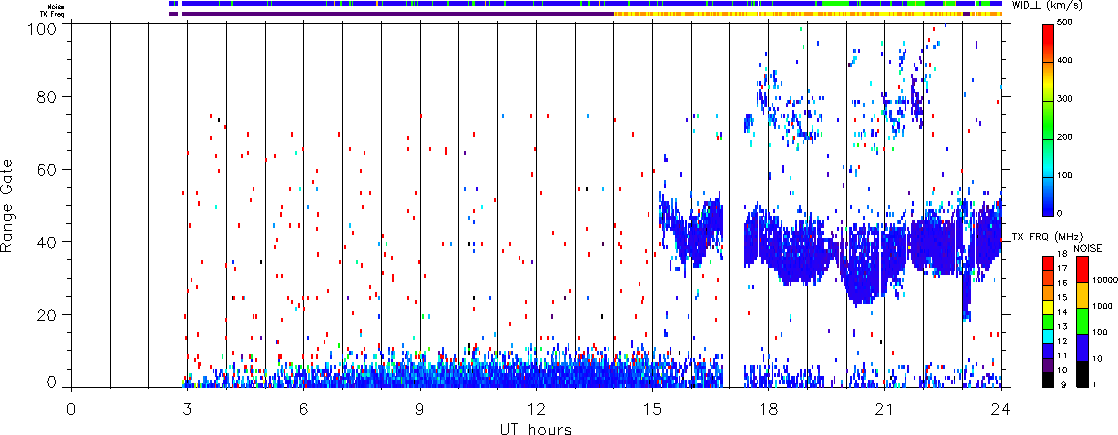This screenshot has width=1118, height=435.
Task: Click the 'Range Gate' y-axis title
Action: coord(8,205)
